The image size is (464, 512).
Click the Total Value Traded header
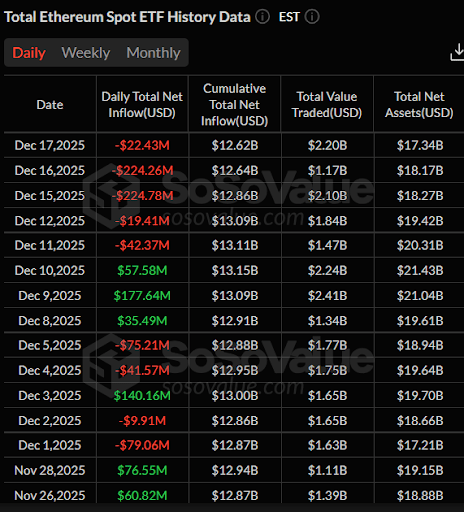tap(327, 105)
